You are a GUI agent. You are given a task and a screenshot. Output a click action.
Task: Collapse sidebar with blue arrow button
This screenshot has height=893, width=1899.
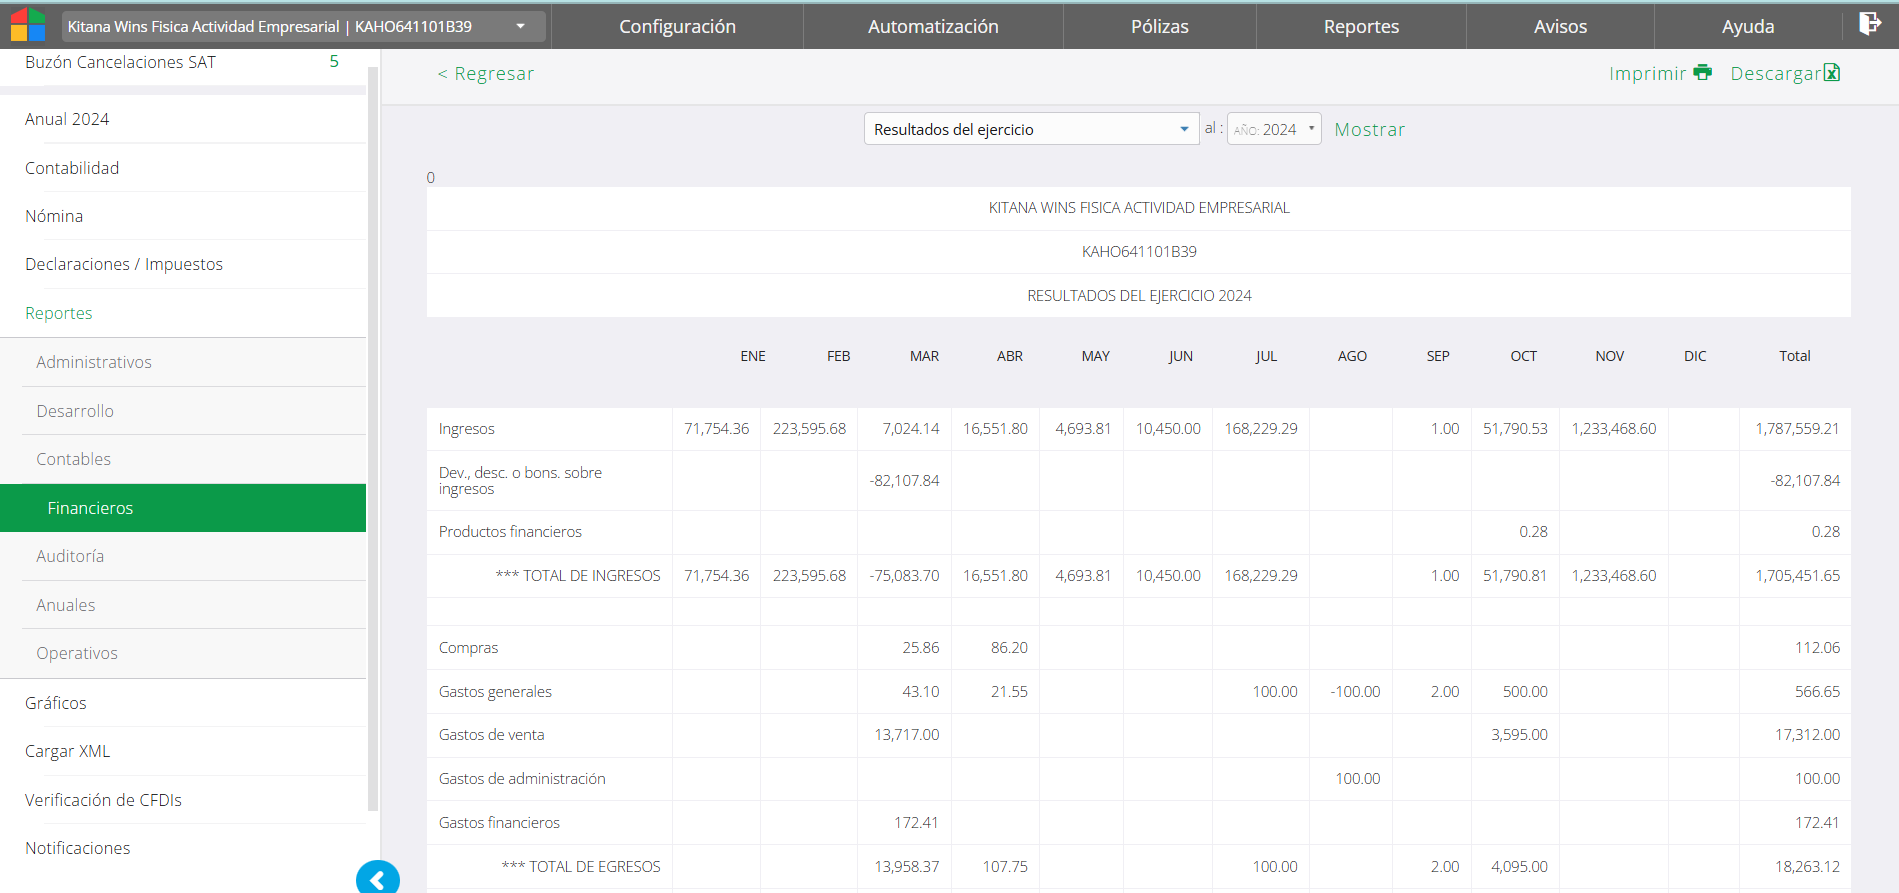pos(377,878)
